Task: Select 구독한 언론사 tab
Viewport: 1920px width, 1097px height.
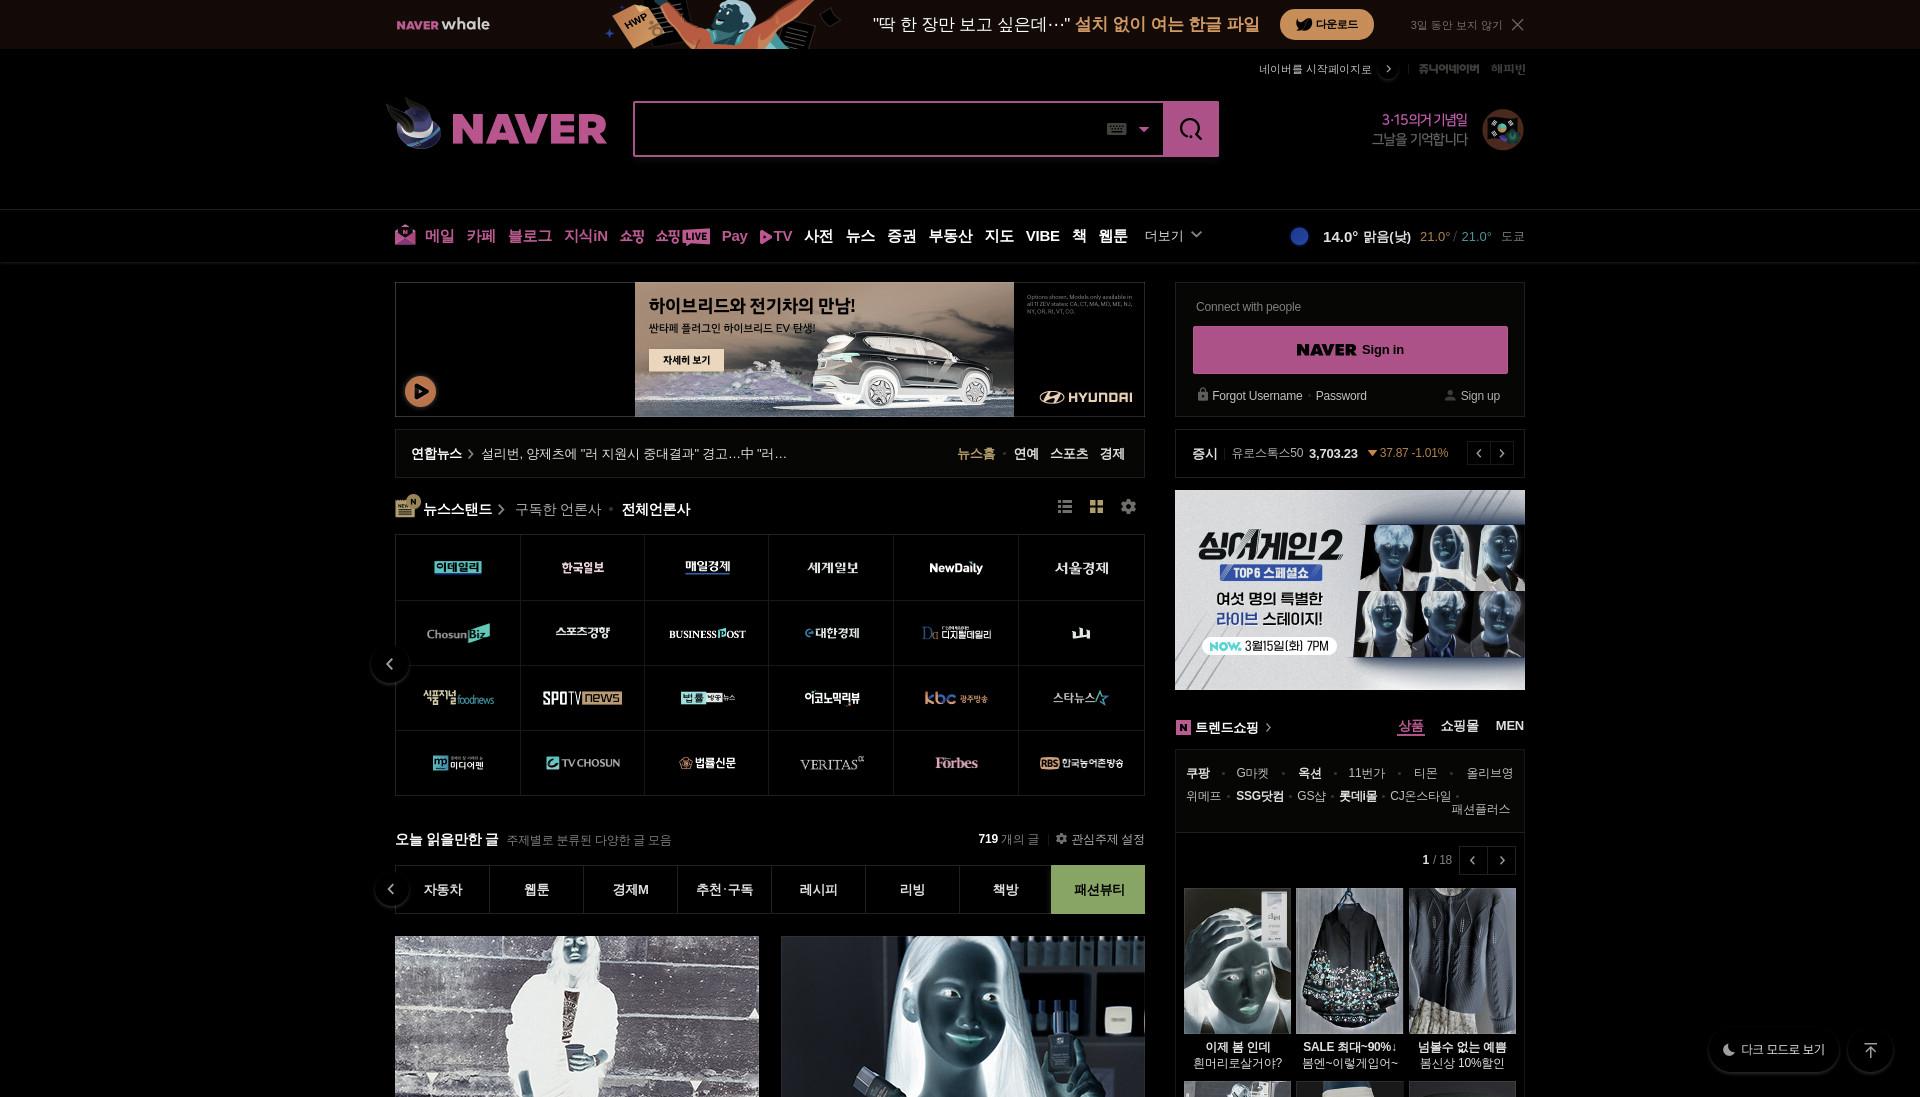Action: click(558, 509)
